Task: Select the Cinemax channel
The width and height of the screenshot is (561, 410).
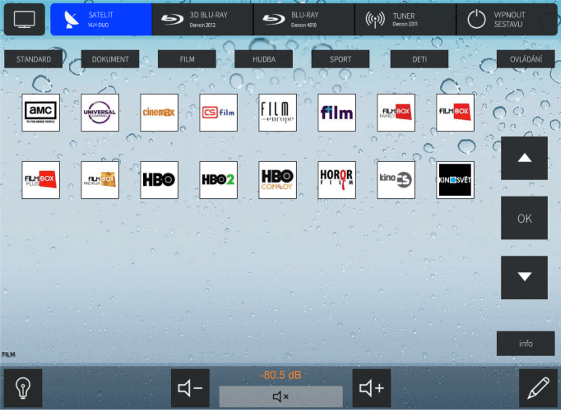Action: click(x=159, y=113)
